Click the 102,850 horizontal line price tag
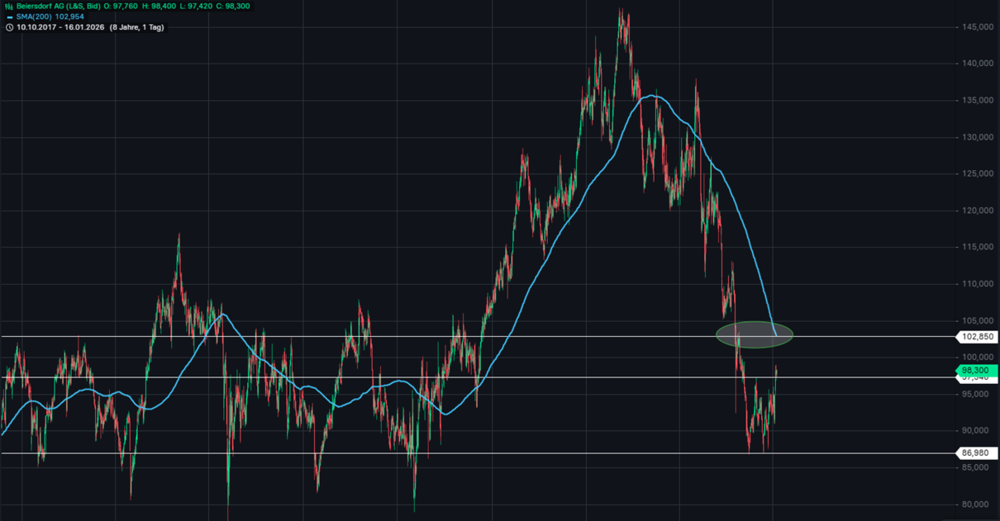Image resolution: width=1000 pixels, height=521 pixels. [x=976, y=337]
